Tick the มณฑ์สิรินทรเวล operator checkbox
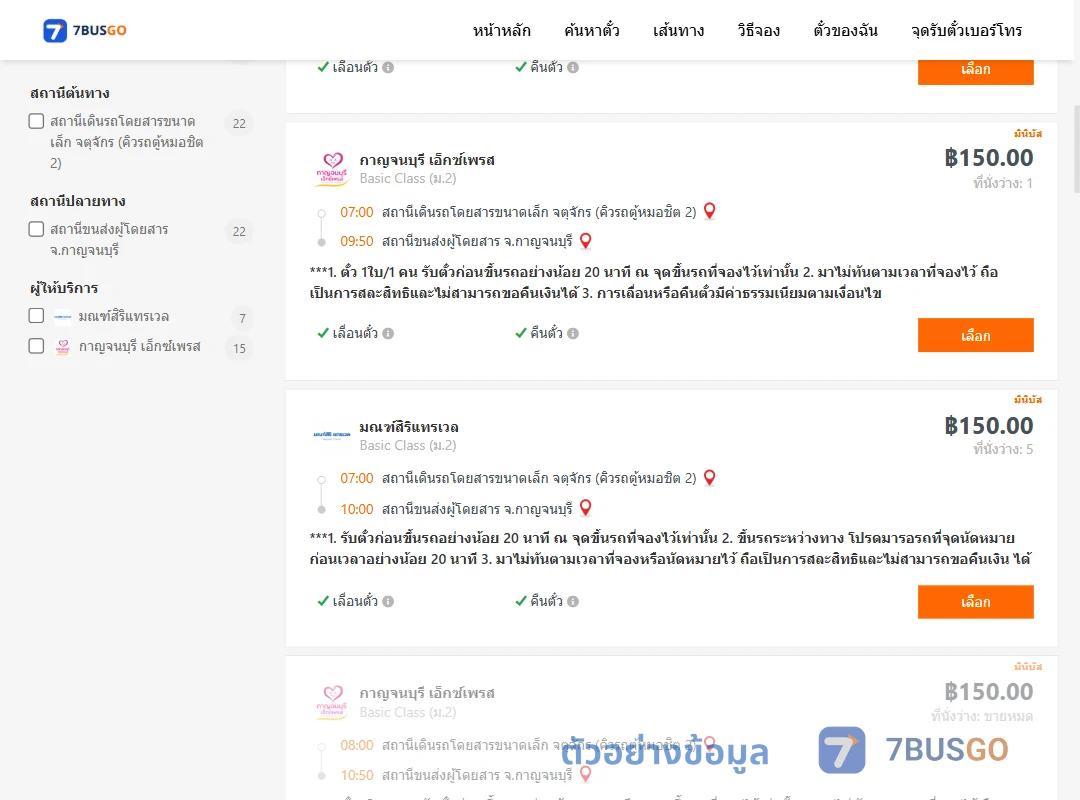This screenshot has width=1080, height=800. (37, 316)
